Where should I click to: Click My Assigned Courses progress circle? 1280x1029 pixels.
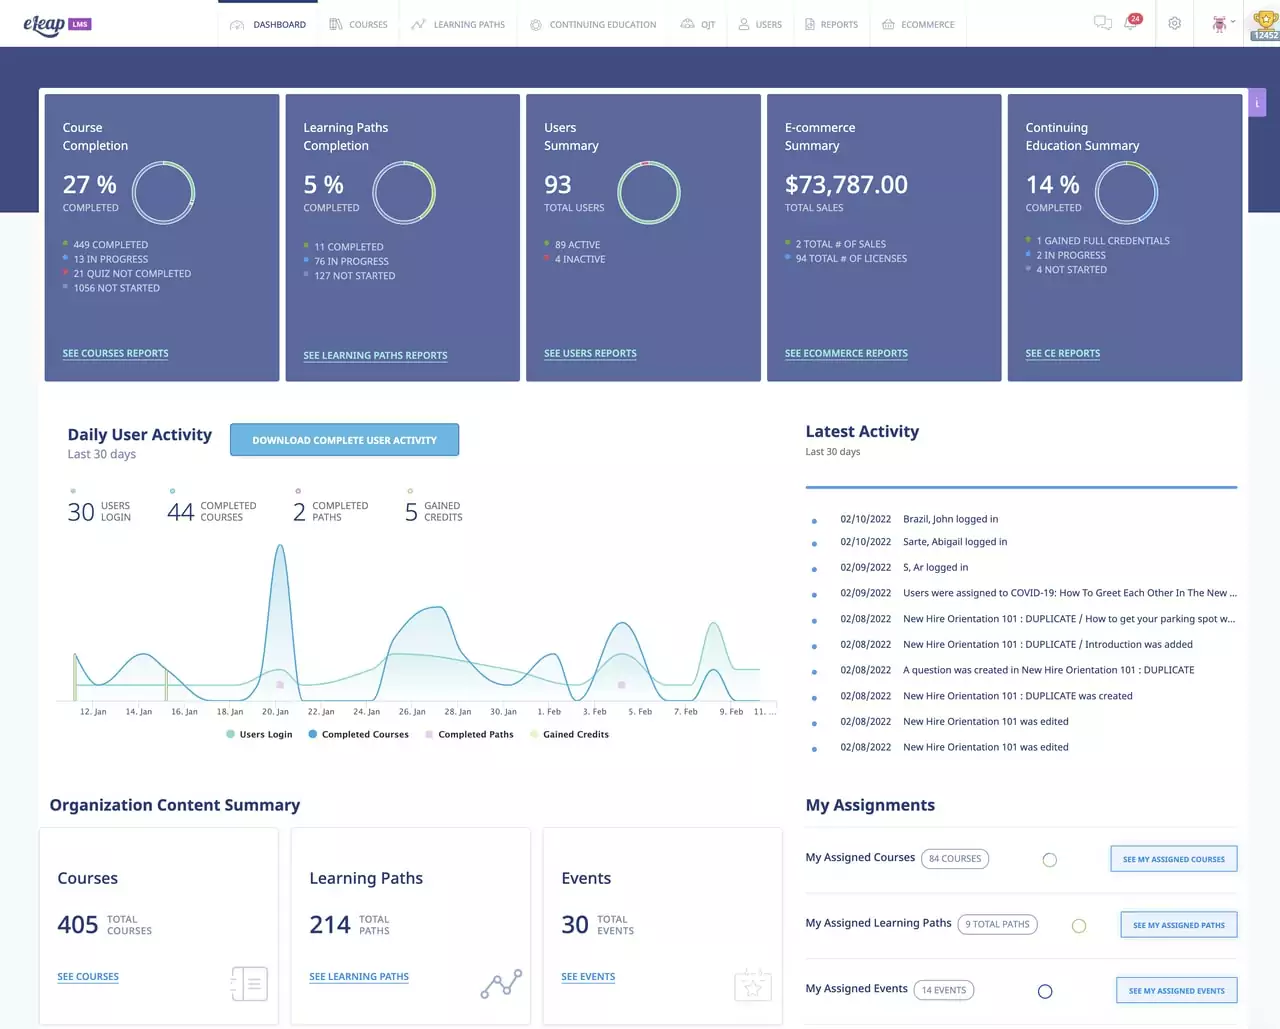click(1049, 860)
